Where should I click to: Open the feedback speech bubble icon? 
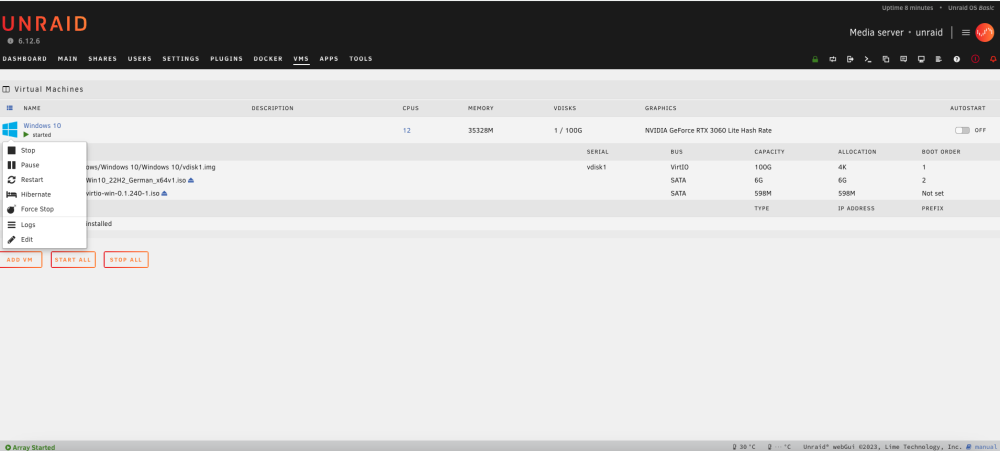(x=904, y=59)
